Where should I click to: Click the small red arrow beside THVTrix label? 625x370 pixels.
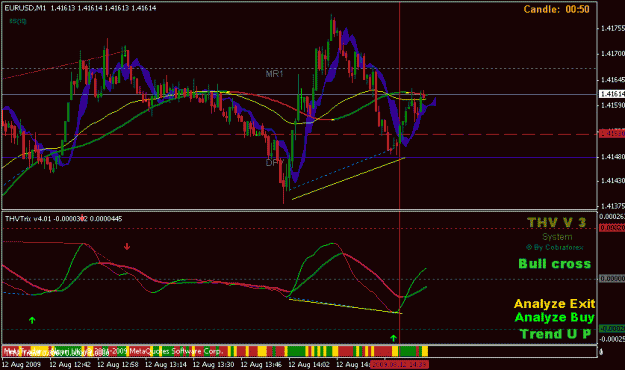click(x=82, y=218)
